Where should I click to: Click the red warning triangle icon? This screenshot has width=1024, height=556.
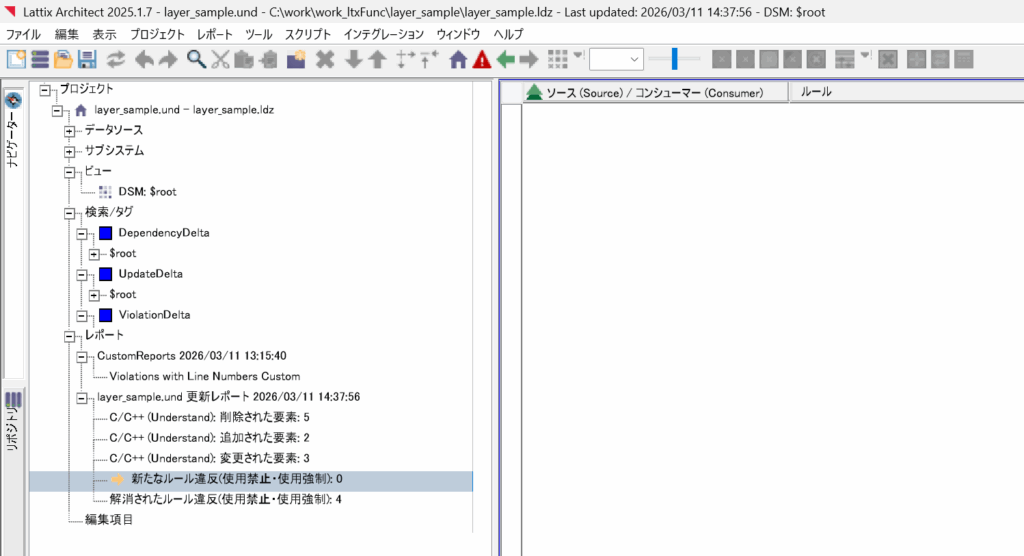coord(482,60)
